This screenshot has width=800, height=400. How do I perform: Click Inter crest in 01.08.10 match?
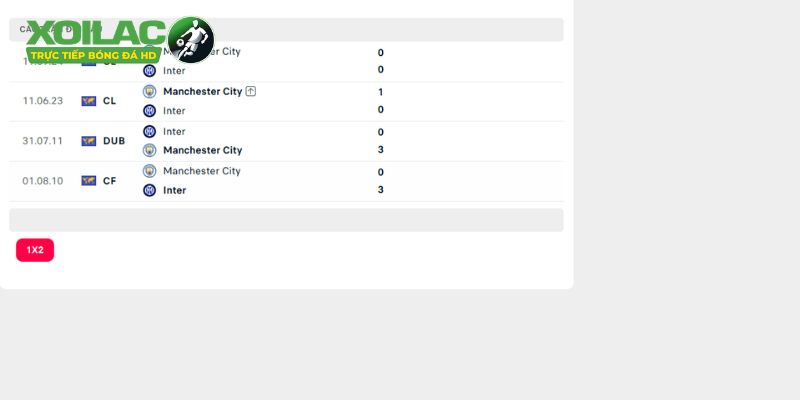point(149,190)
